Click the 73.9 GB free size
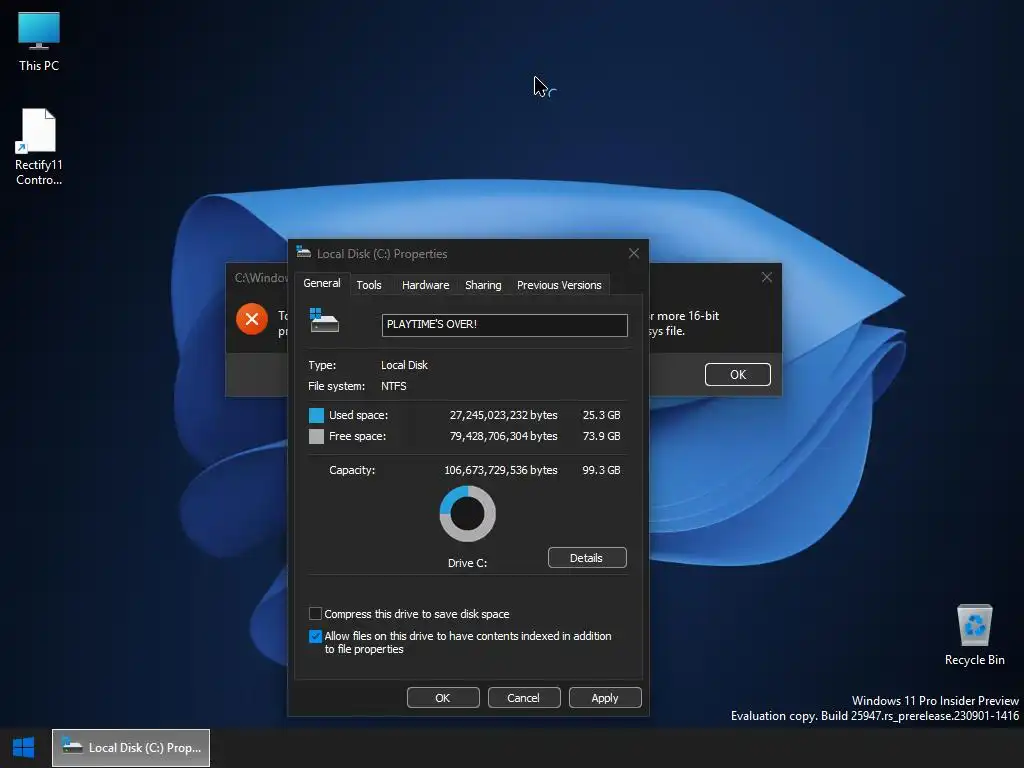1024x768 pixels. pos(601,436)
